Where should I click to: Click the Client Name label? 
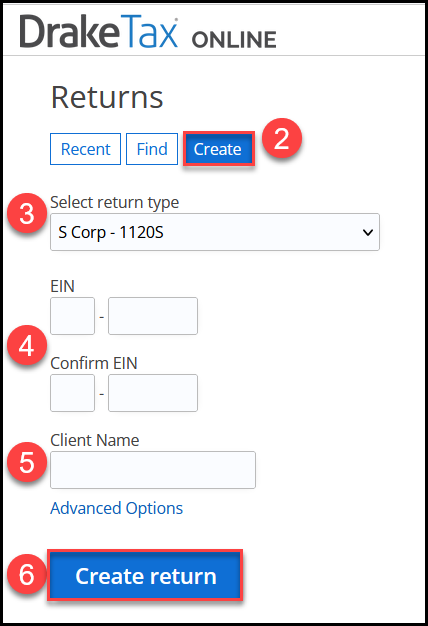click(x=95, y=440)
